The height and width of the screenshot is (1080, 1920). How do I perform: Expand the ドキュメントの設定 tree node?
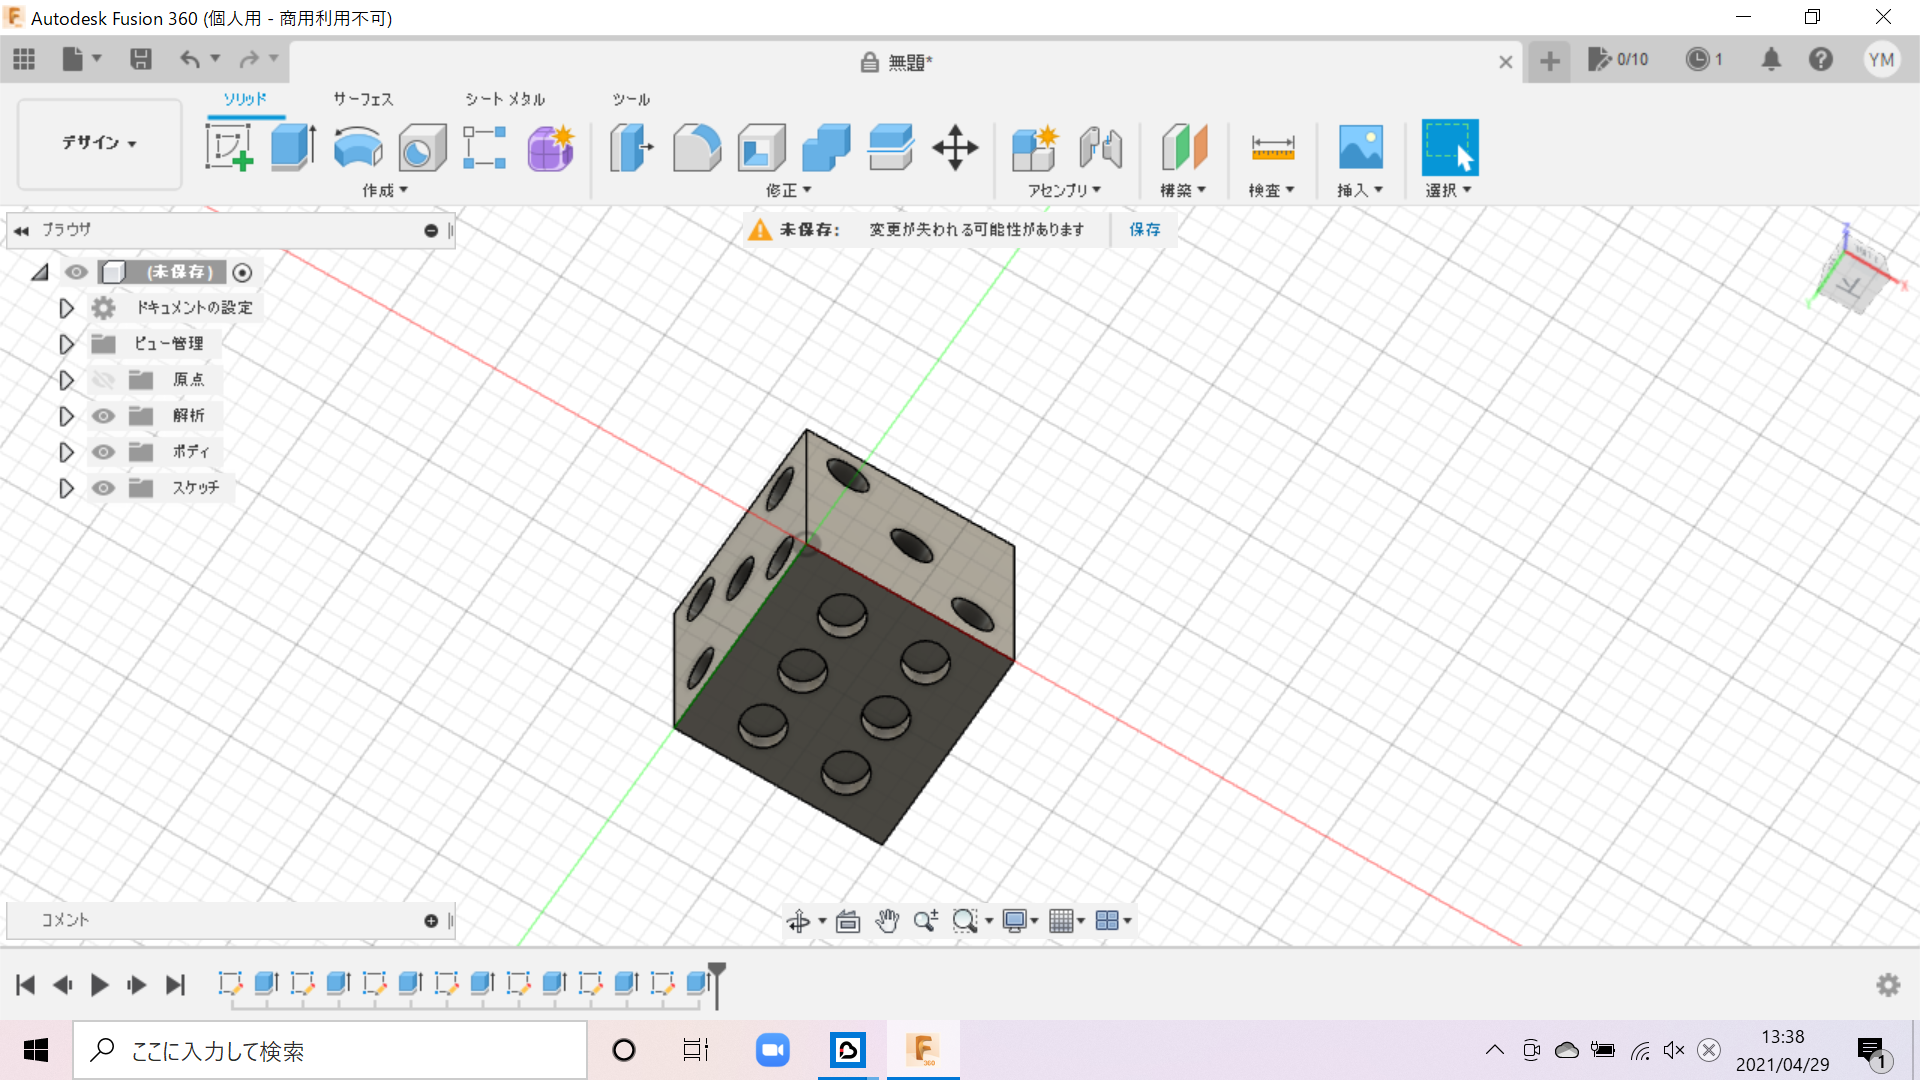66,308
